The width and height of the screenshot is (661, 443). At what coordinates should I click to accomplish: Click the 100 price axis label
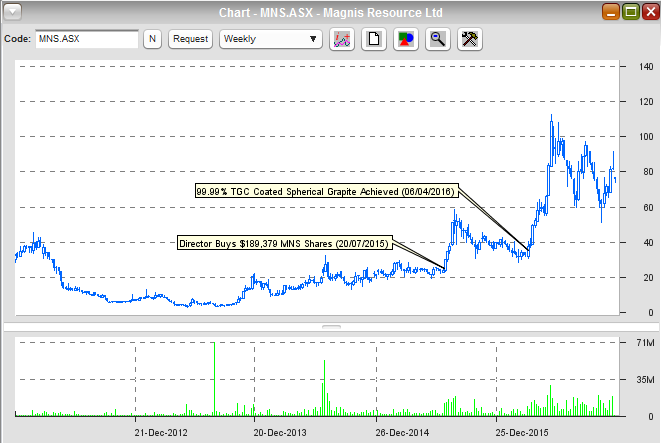tap(646, 137)
